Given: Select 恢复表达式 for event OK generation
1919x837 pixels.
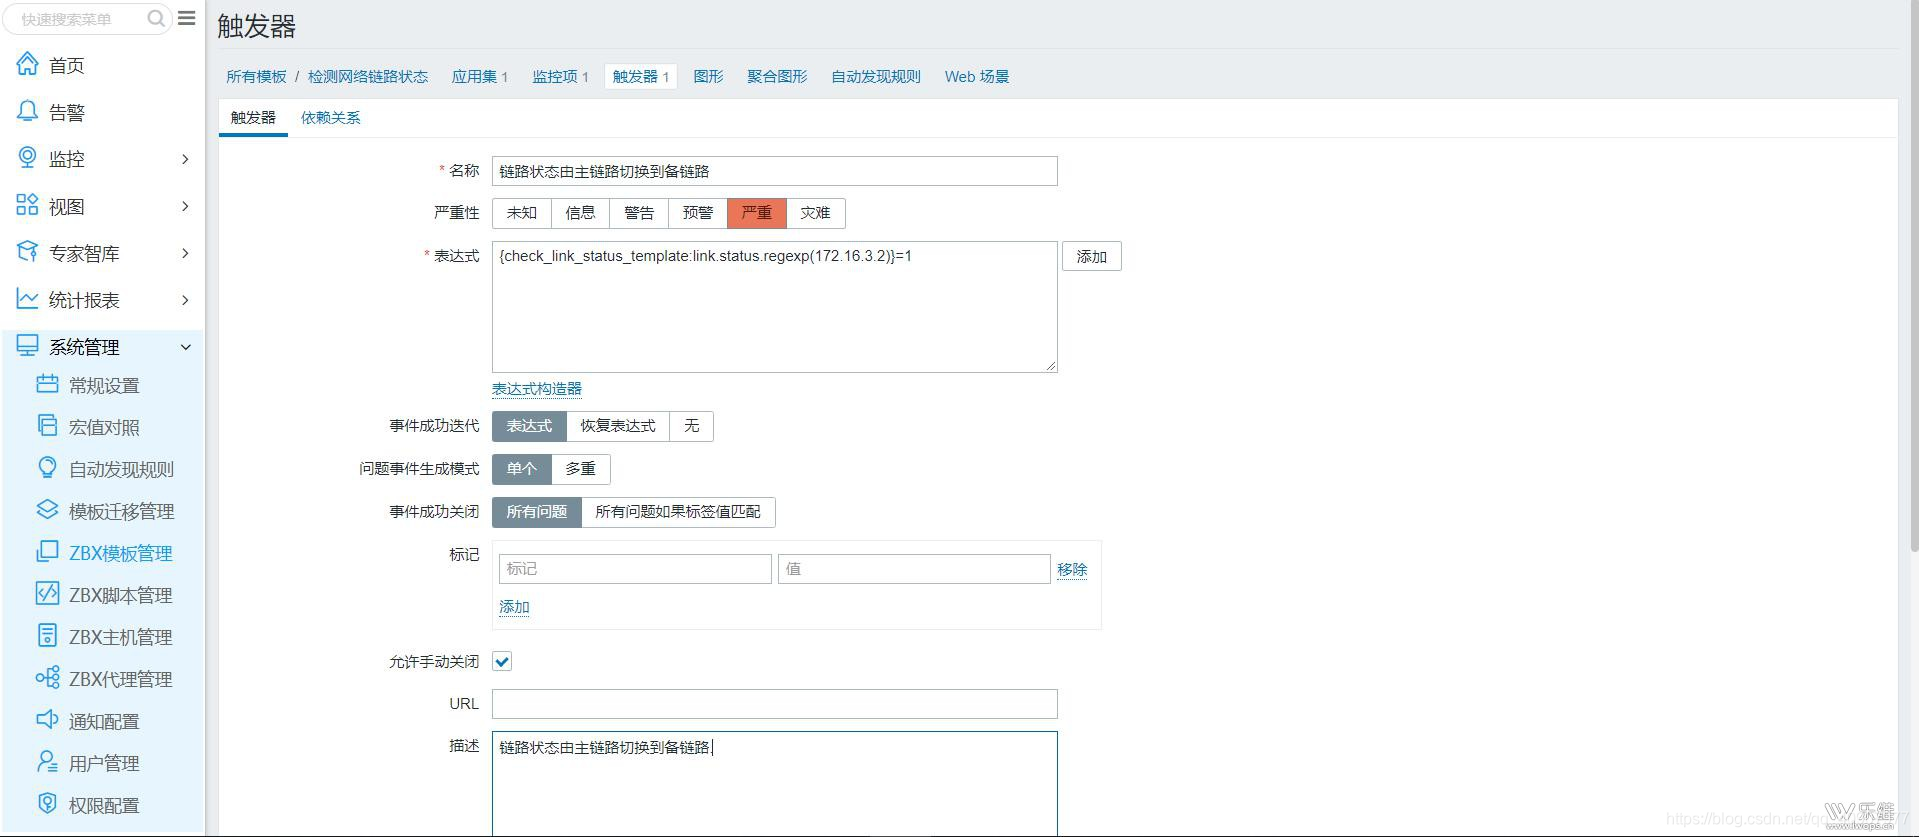Looking at the screenshot, I should [x=618, y=426].
